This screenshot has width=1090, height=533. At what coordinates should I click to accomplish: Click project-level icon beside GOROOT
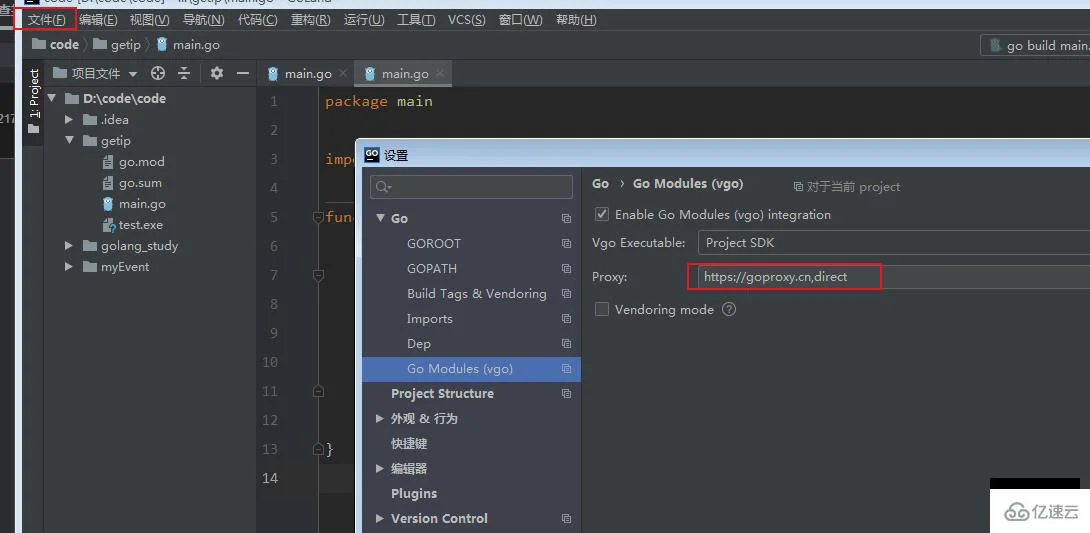point(567,243)
